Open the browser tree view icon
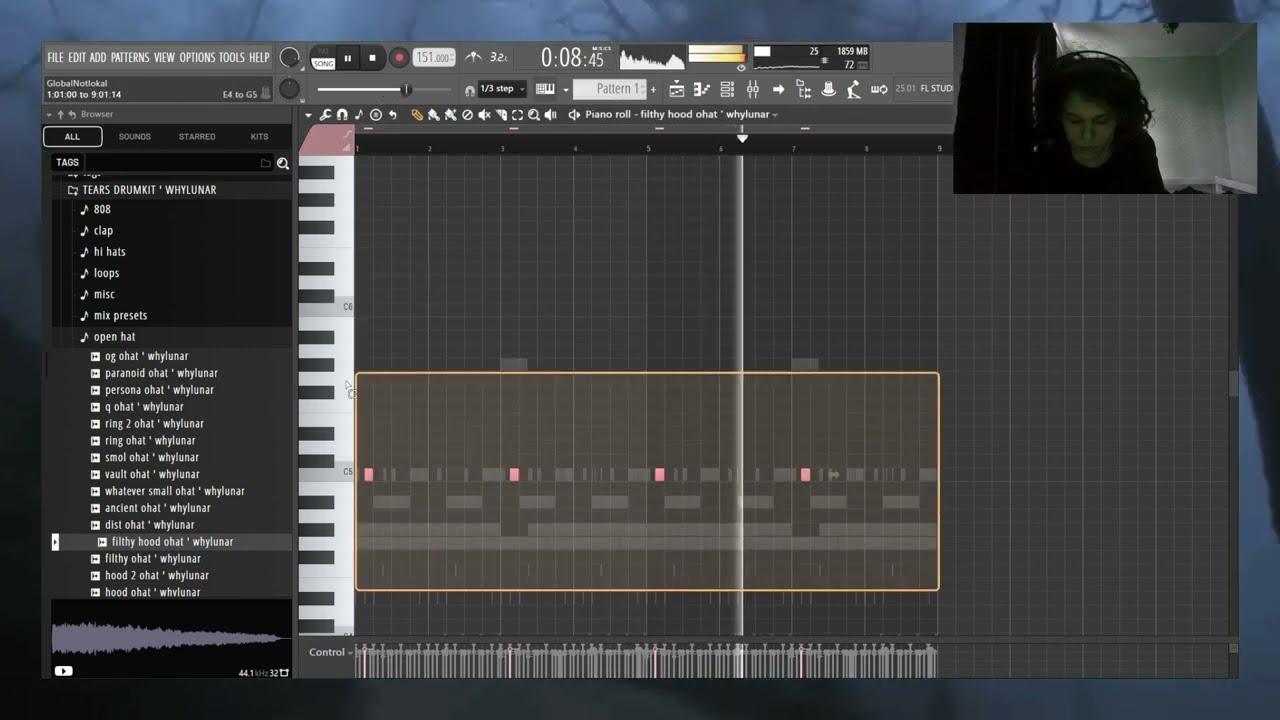 point(803,90)
